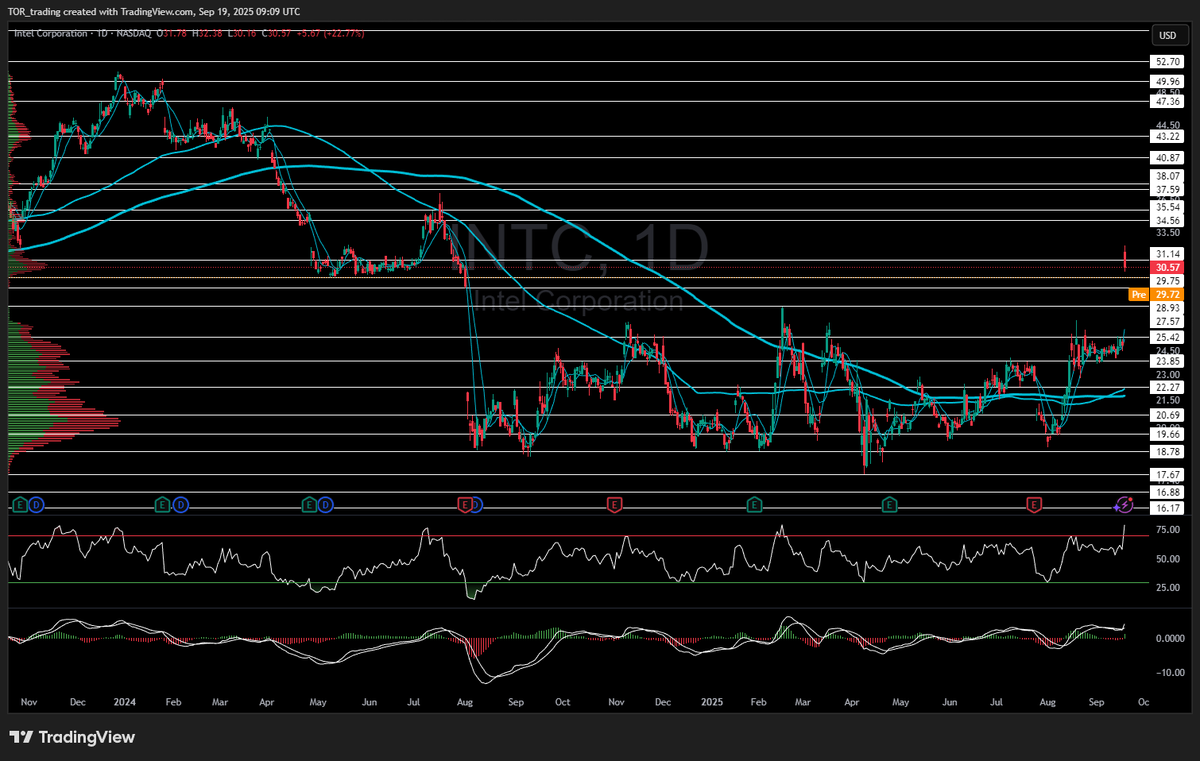
Task: Click the 16.88 price level label
Action: click(x=1168, y=492)
